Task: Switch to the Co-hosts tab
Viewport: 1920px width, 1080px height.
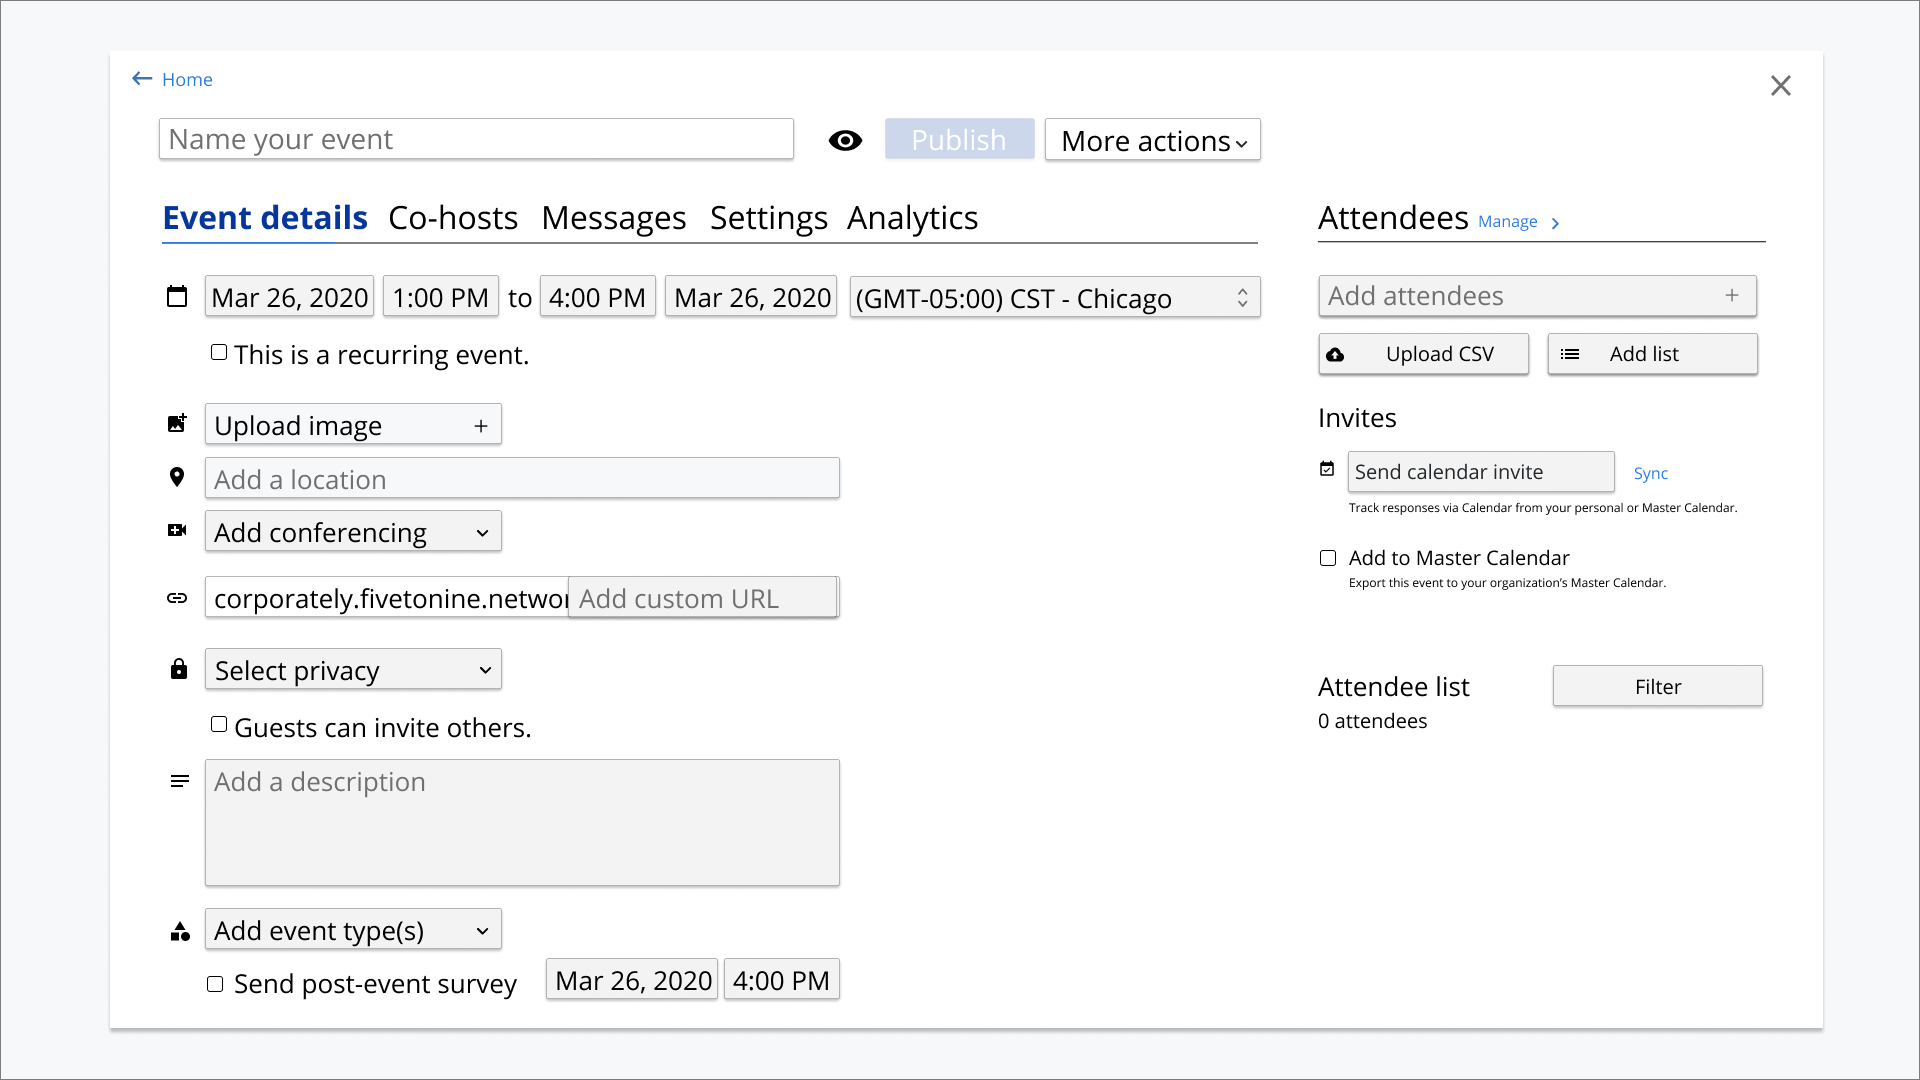Action: click(453, 218)
